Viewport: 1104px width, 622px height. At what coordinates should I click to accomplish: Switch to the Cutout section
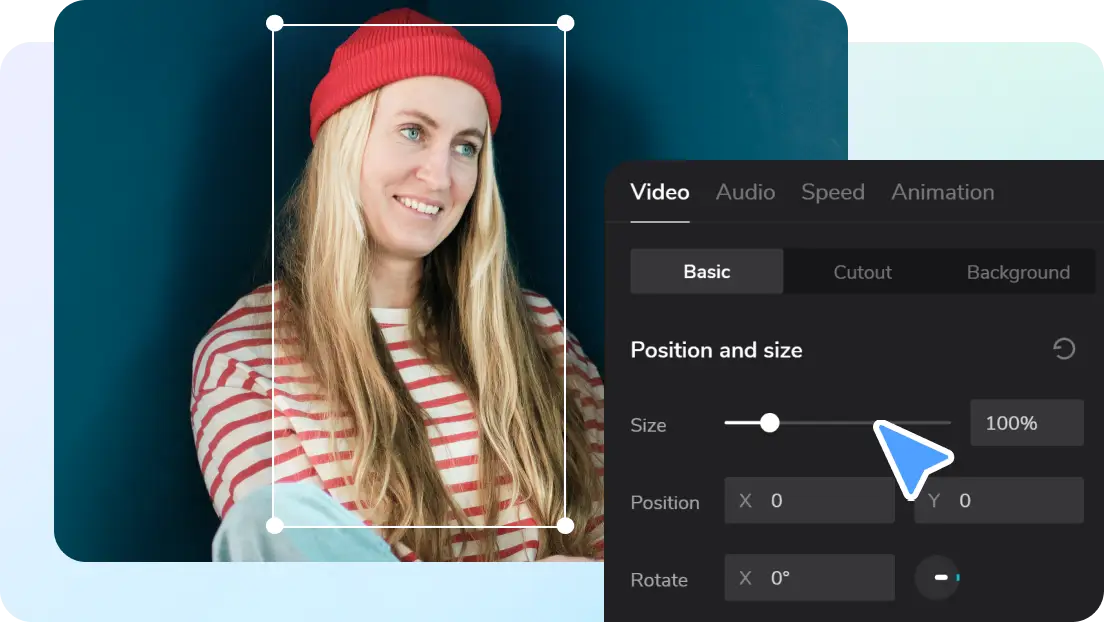coord(862,272)
